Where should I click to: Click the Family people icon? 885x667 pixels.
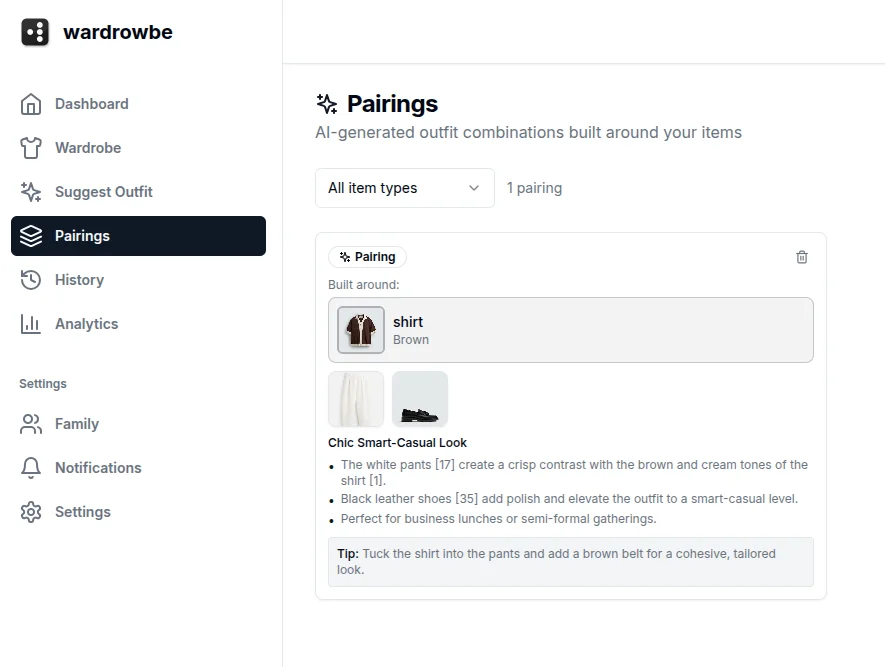[31, 424]
